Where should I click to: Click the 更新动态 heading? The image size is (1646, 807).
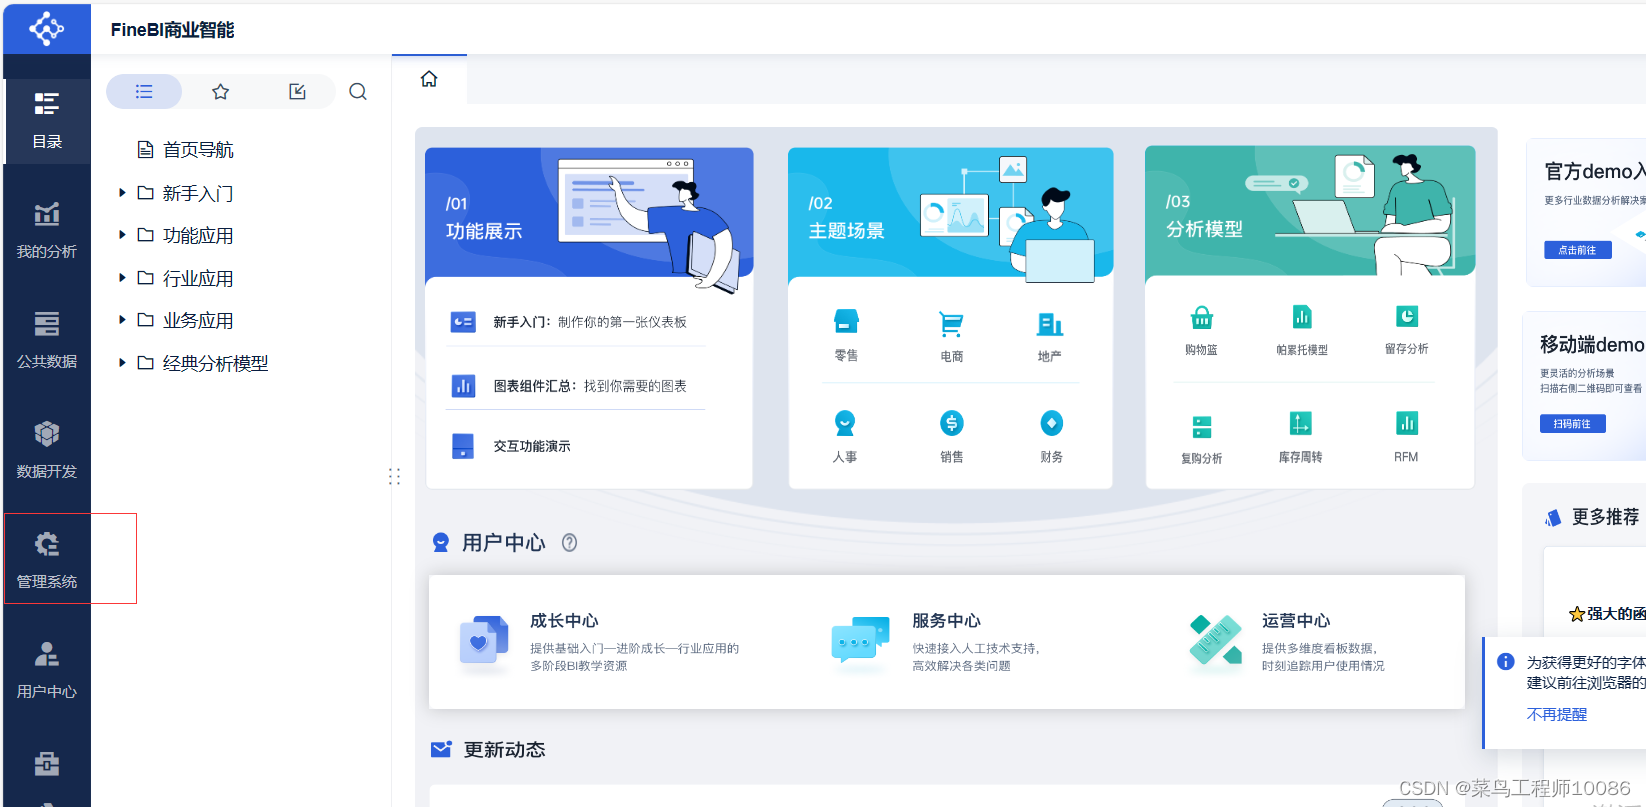click(x=504, y=750)
